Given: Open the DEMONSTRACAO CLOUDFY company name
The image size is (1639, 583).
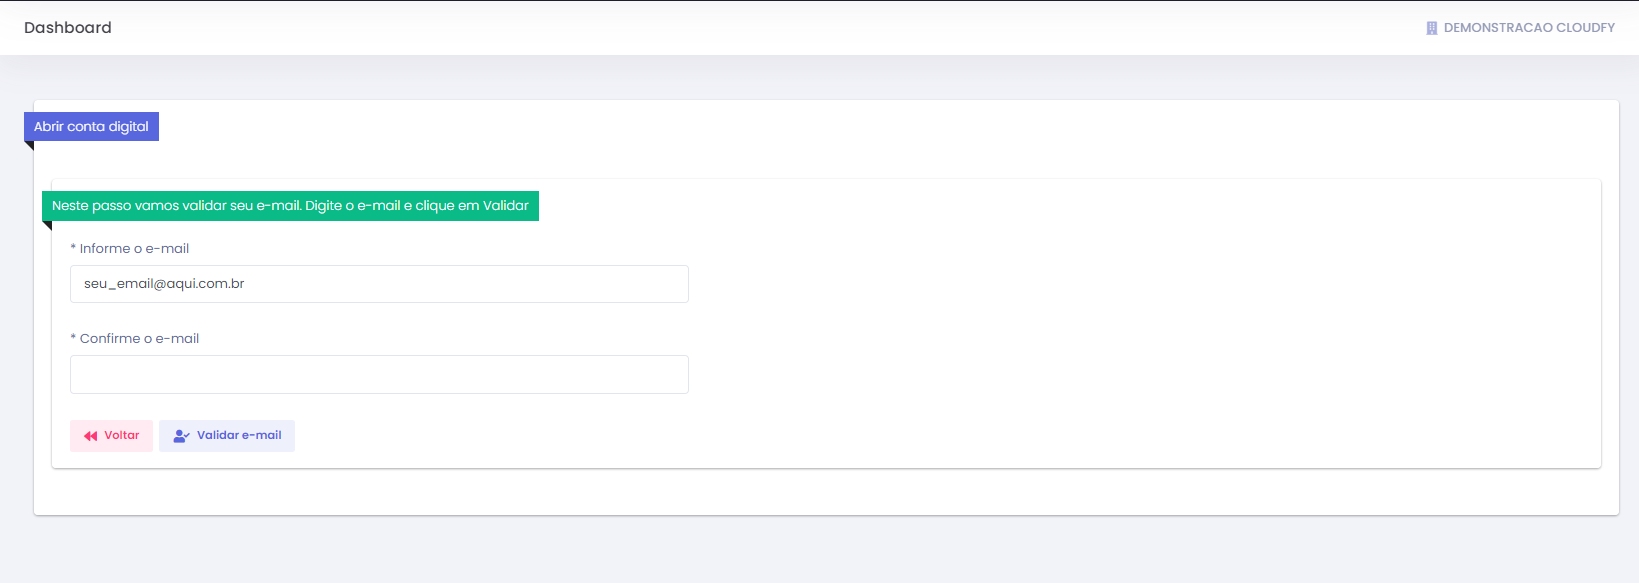Looking at the screenshot, I should [x=1529, y=28].
